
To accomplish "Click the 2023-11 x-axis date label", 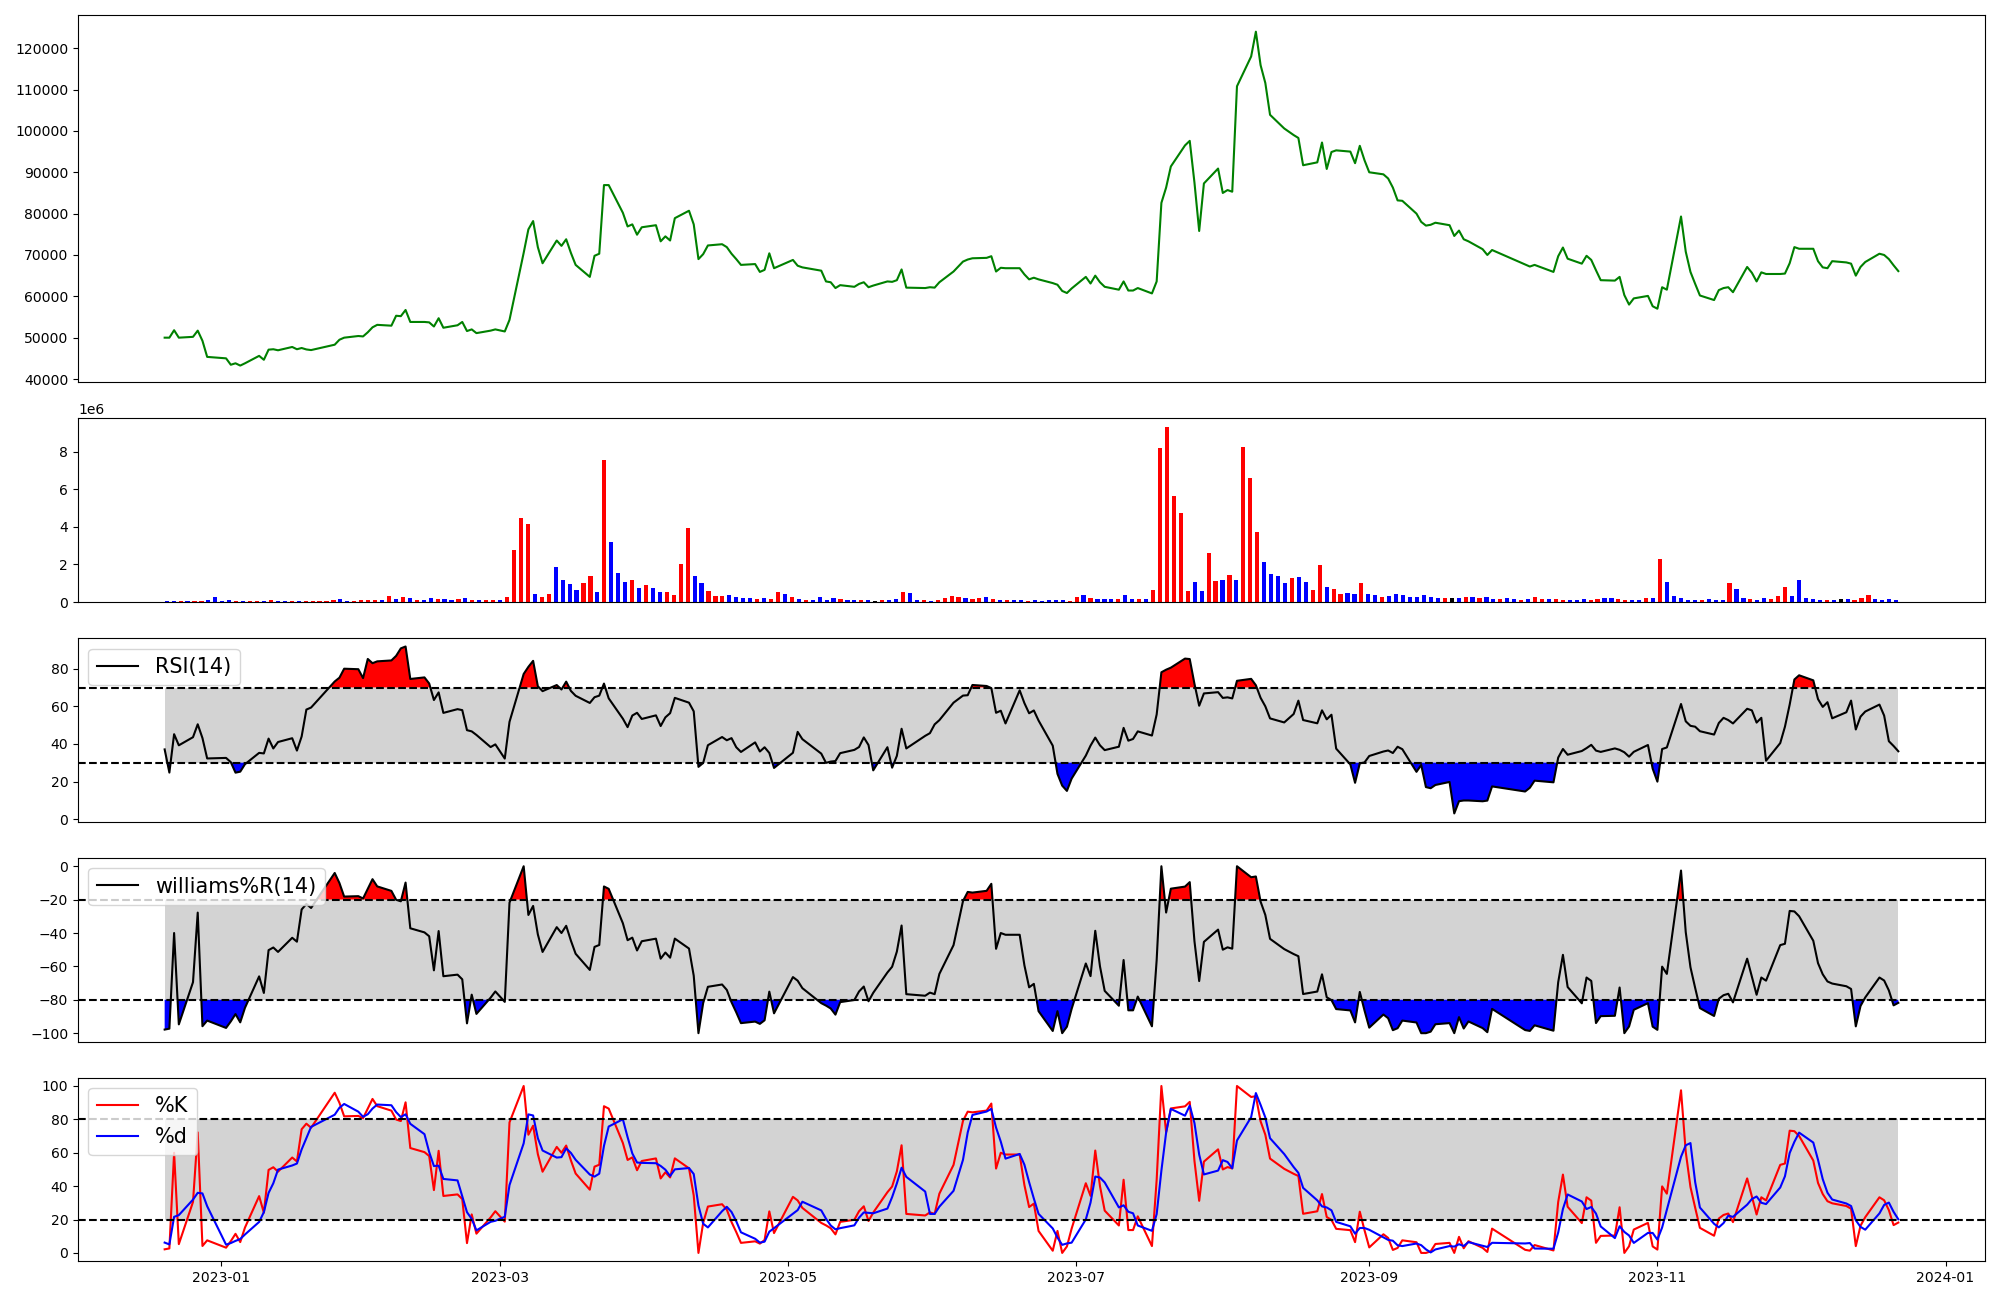I will (x=1657, y=1277).
